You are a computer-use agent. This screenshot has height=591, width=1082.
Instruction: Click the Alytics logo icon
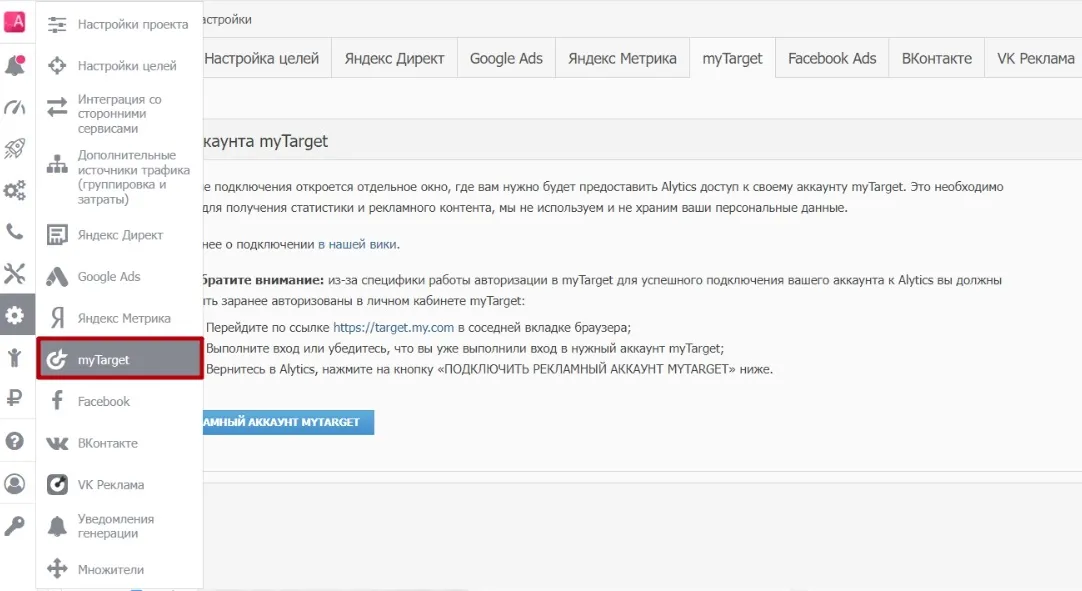tap(14, 21)
